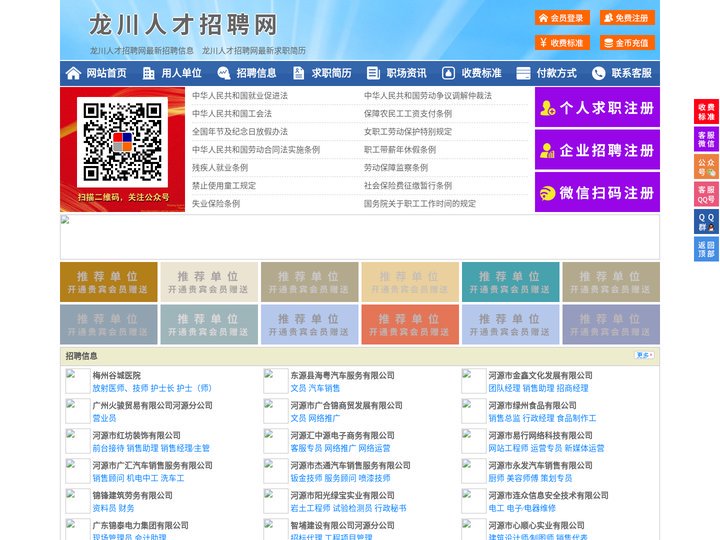Open the red 收费标准 side widget
The width and height of the screenshot is (720, 540).
(706, 112)
